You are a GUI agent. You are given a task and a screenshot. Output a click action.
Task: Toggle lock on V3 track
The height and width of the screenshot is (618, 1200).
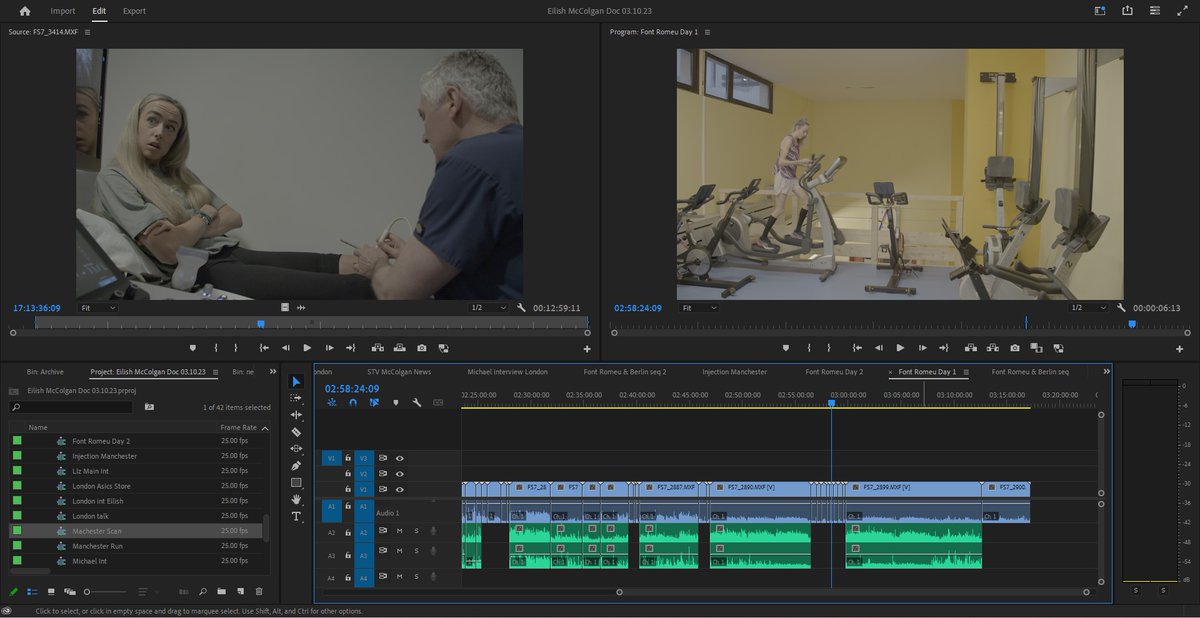(348, 458)
